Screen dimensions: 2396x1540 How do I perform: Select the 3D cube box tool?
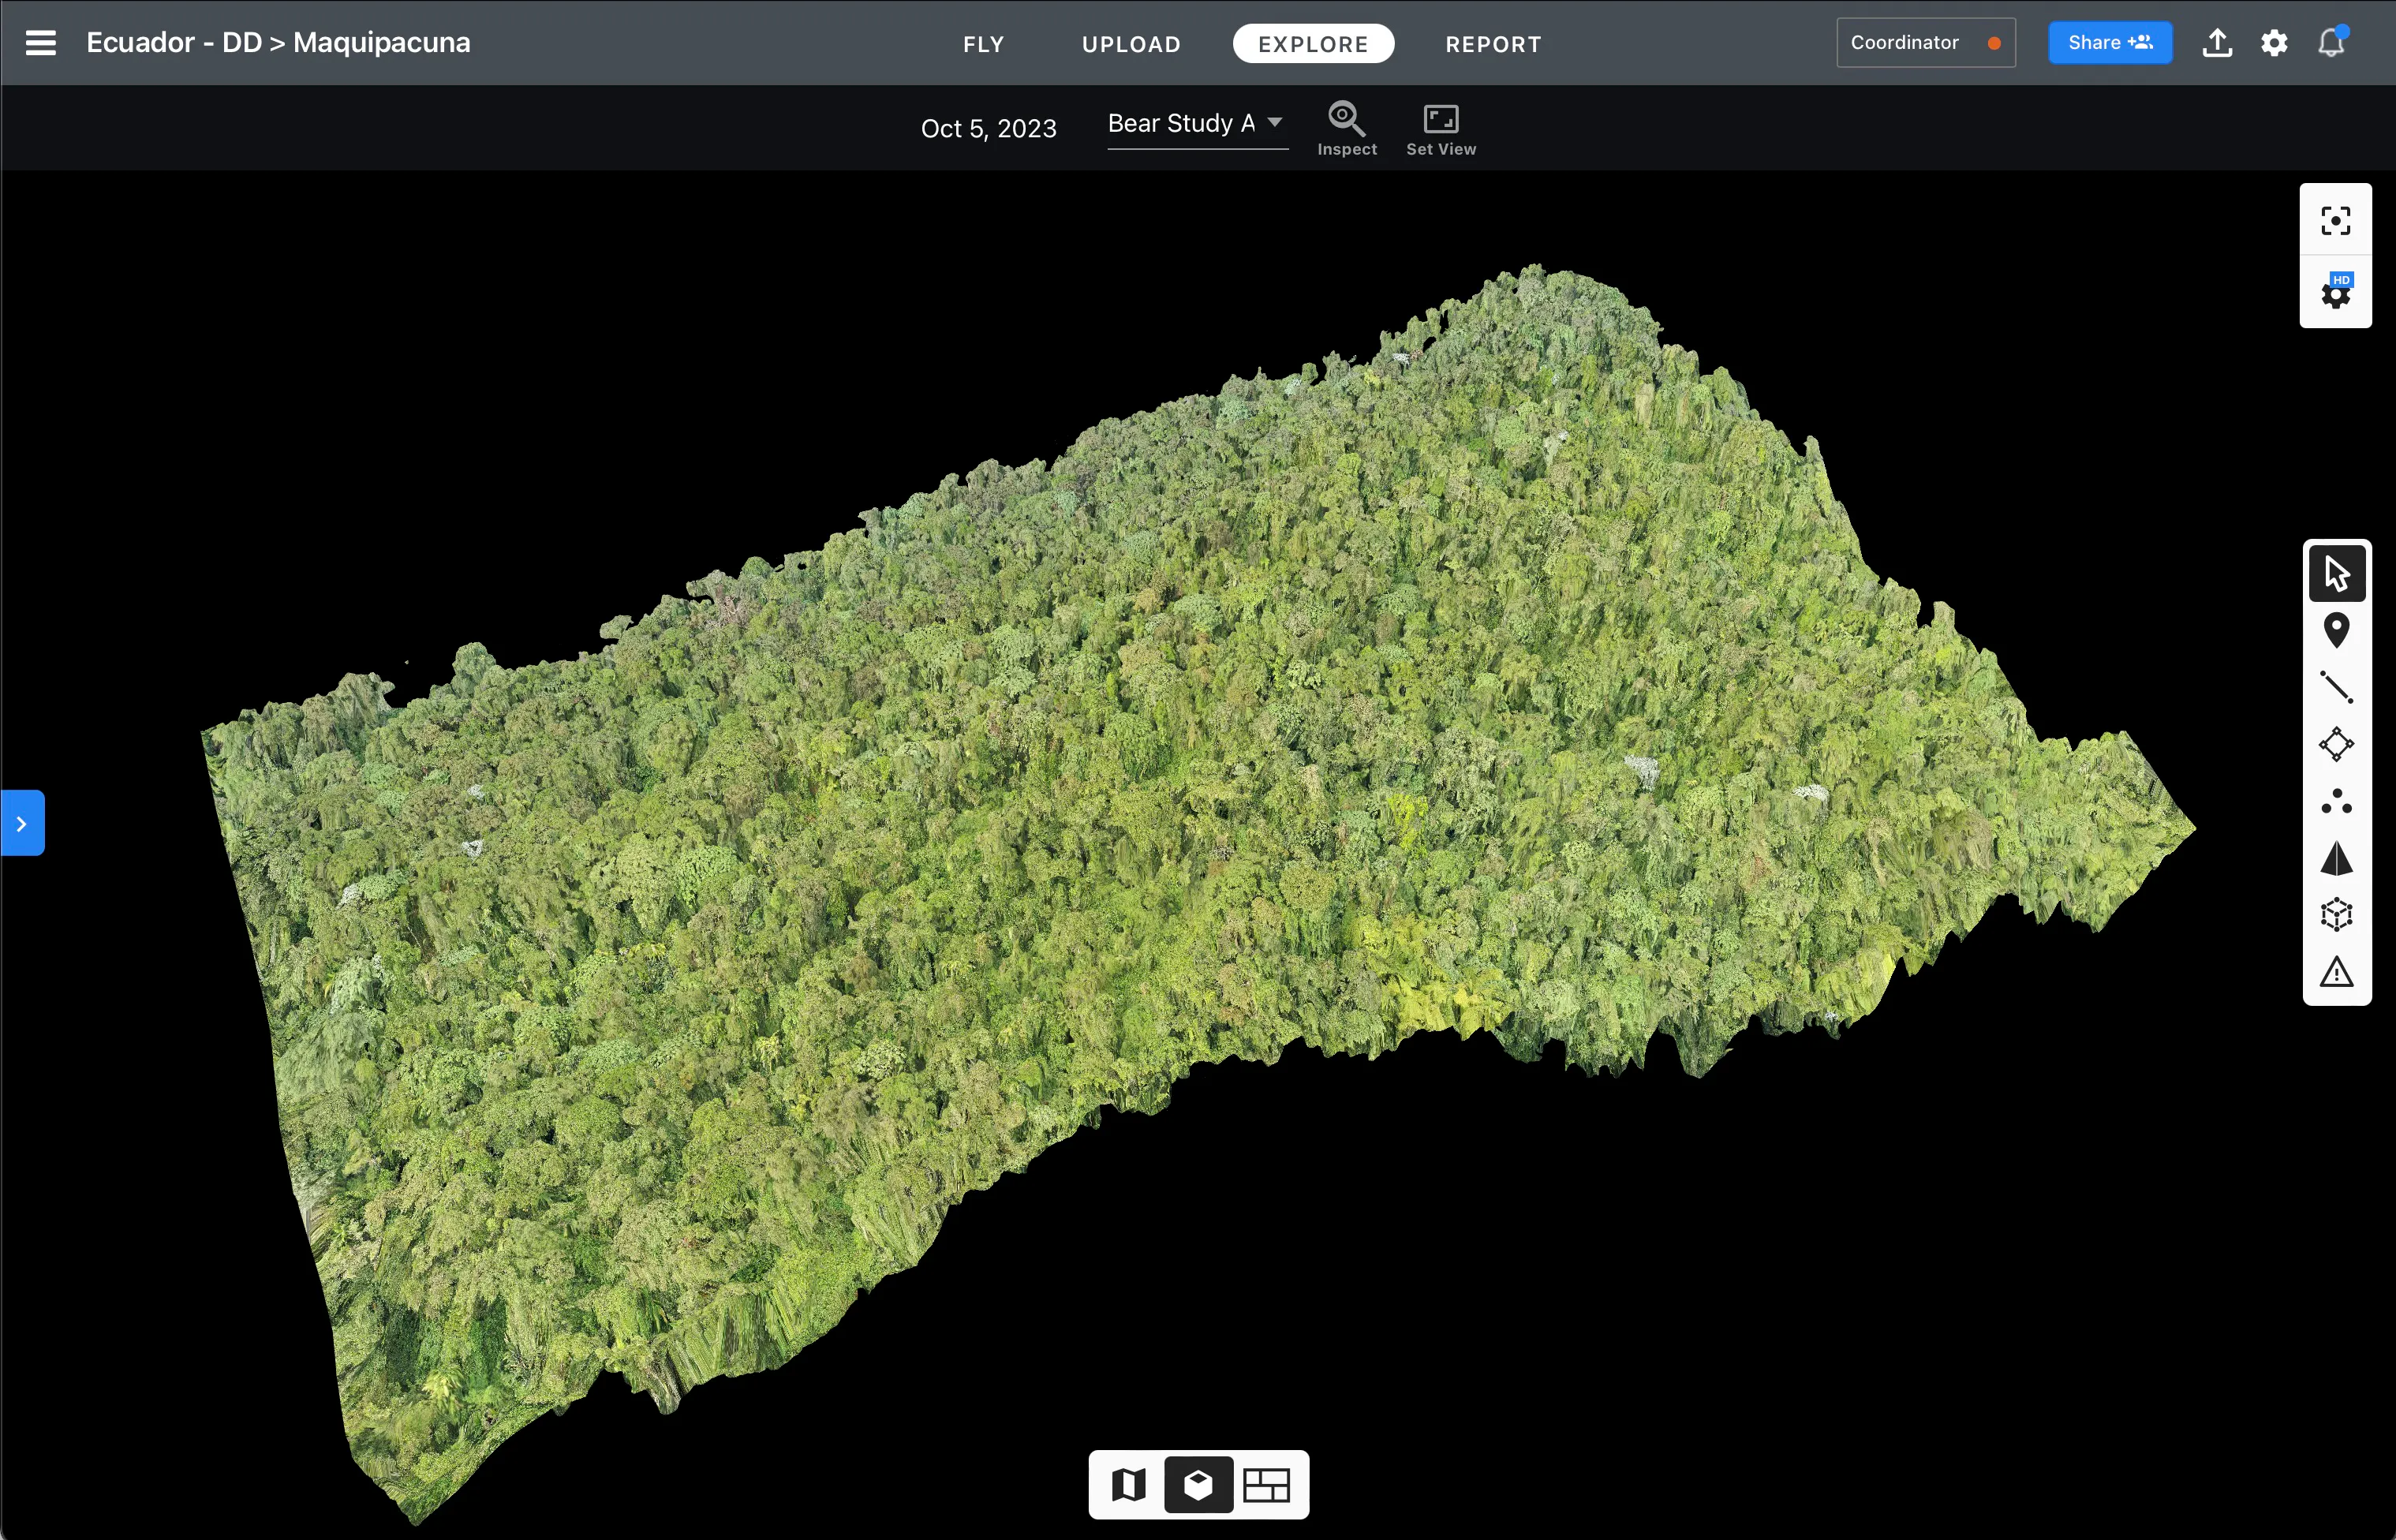pyautogui.click(x=2336, y=916)
